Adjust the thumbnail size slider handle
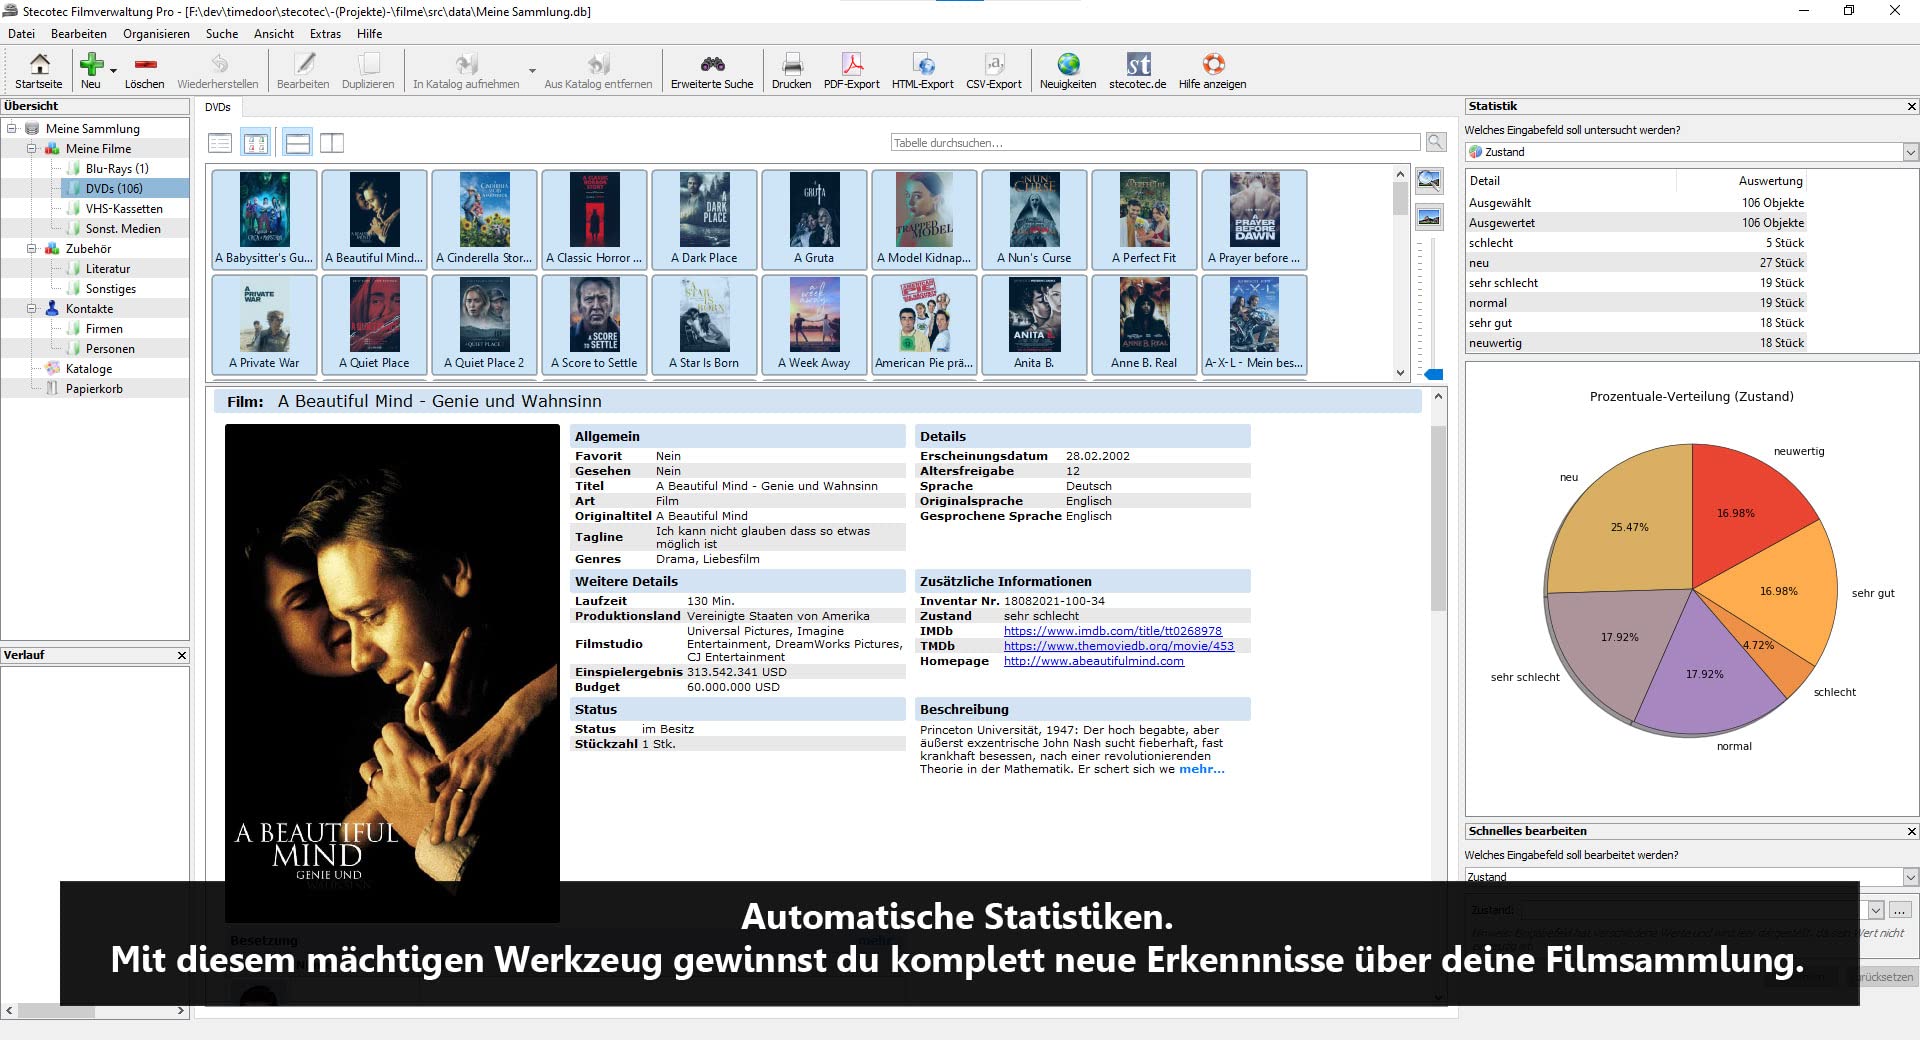The height and width of the screenshot is (1040, 1920). coord(1434,374)
